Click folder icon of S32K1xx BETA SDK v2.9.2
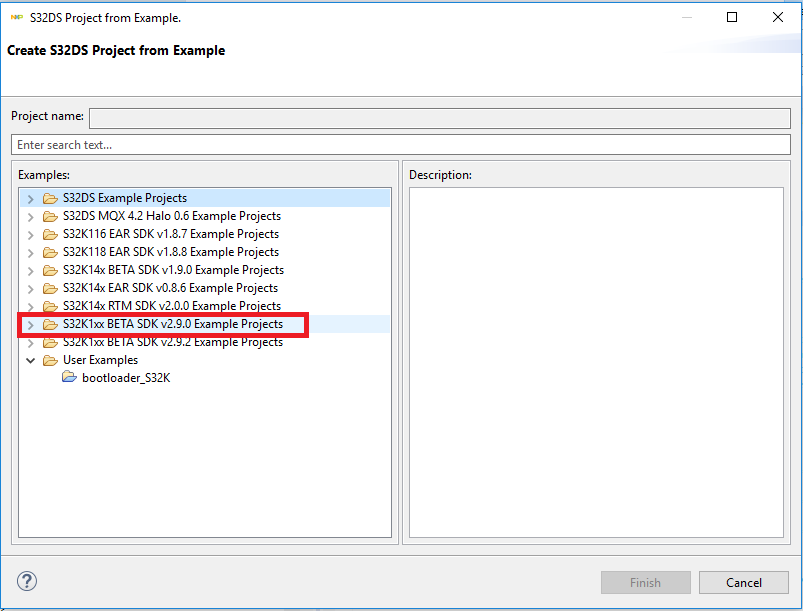Screen dimensions: 803x611 tap(50, 342)
